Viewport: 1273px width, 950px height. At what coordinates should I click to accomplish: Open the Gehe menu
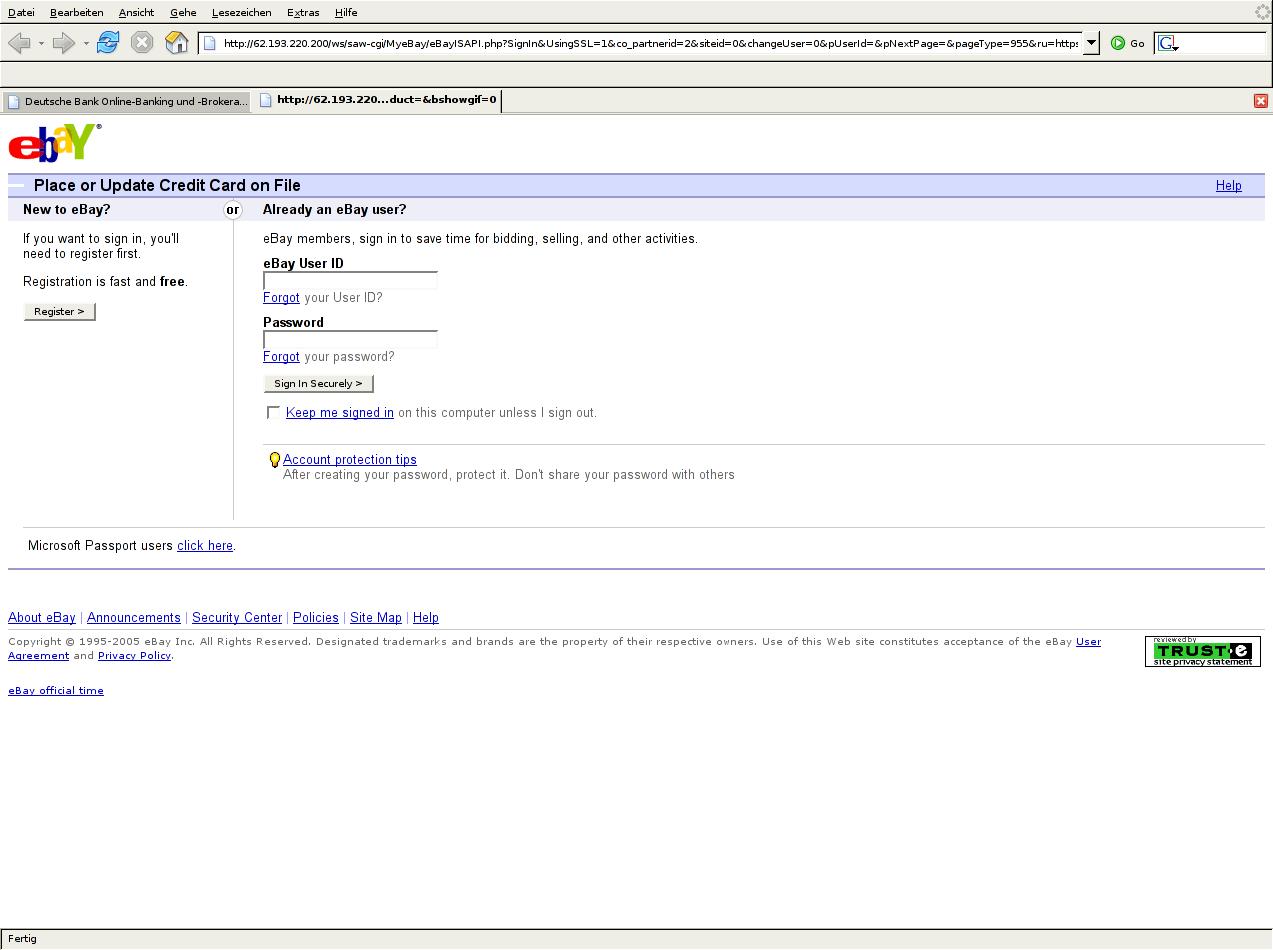(x=183, y=12)
